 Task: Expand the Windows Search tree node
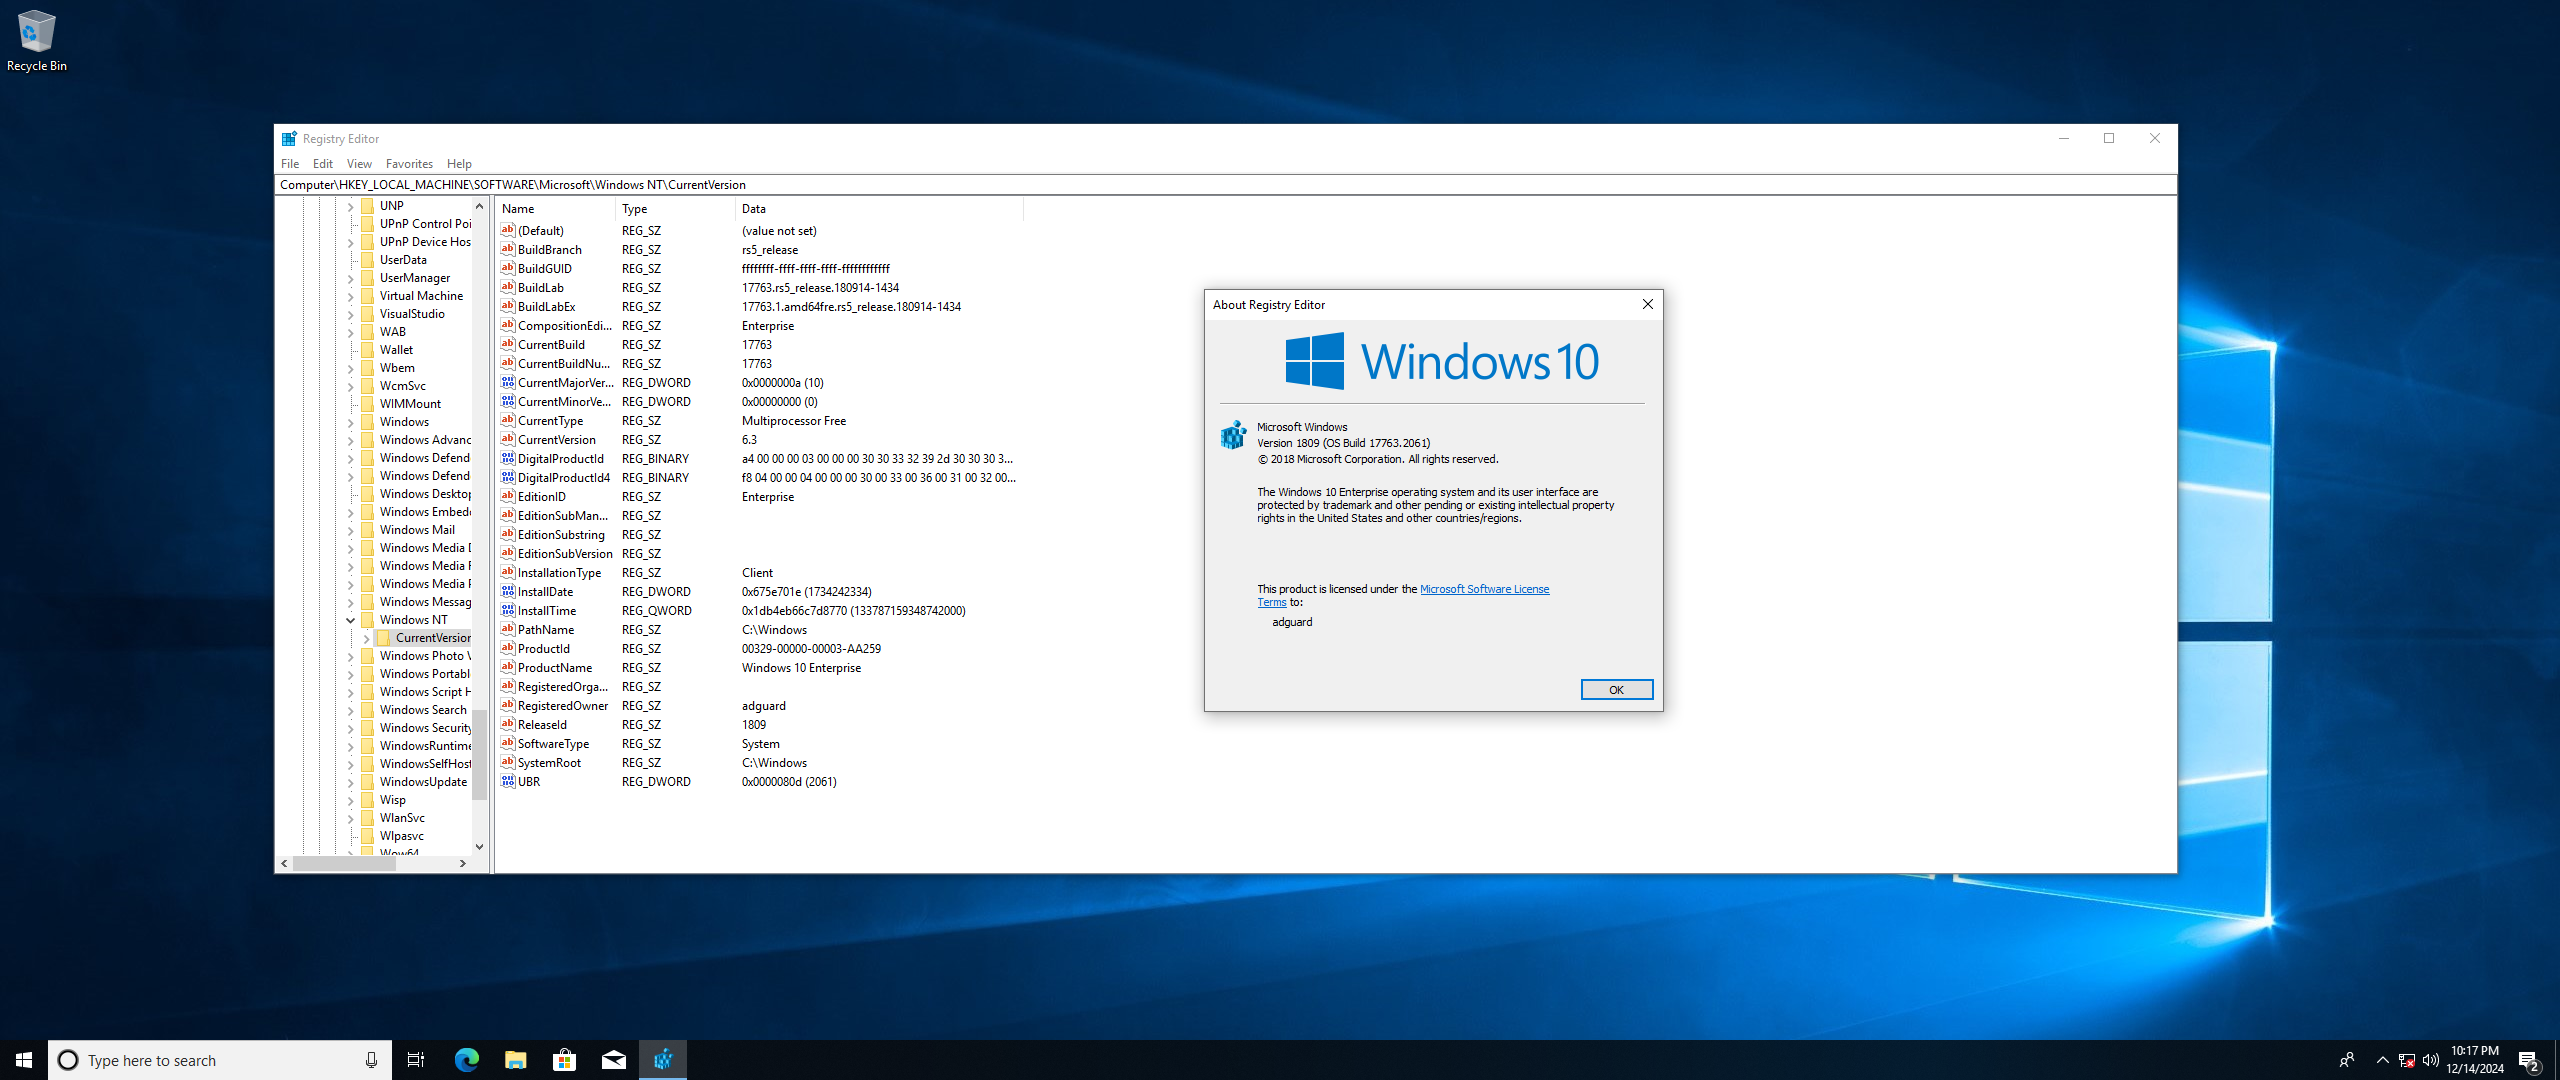[x=351, y=710]
